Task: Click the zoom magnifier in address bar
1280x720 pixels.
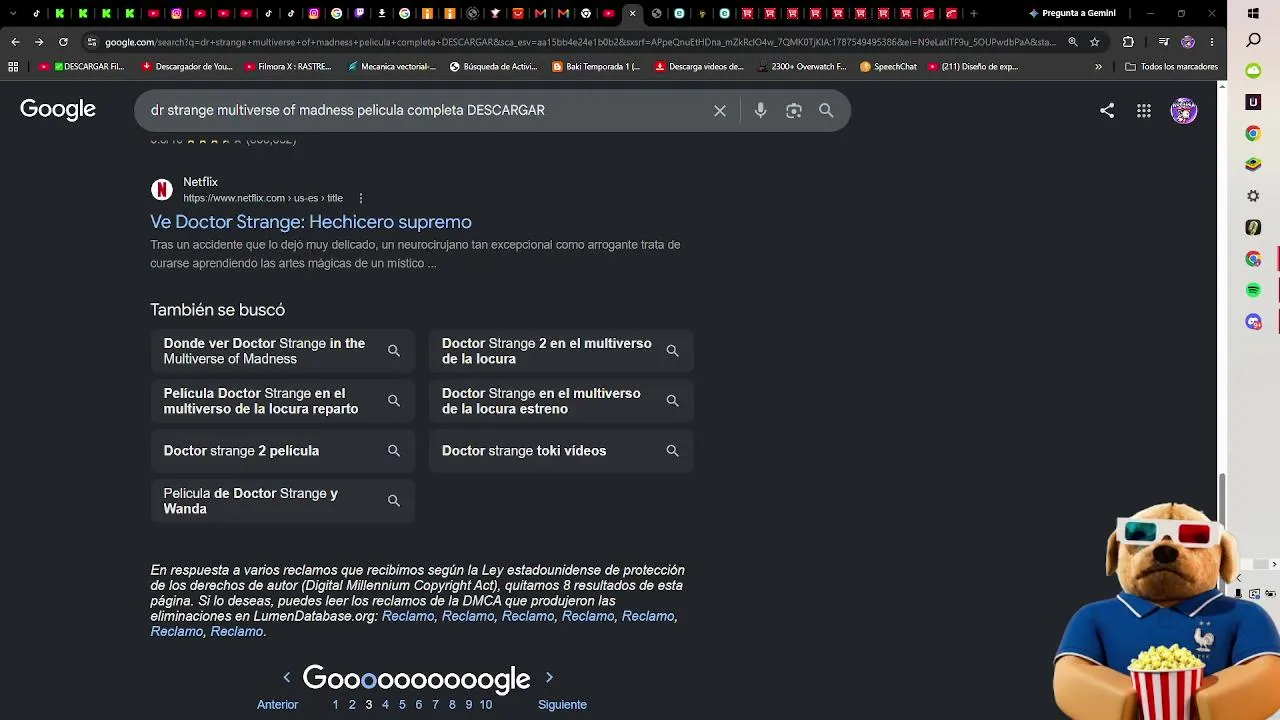Action: click(1073, 42)
